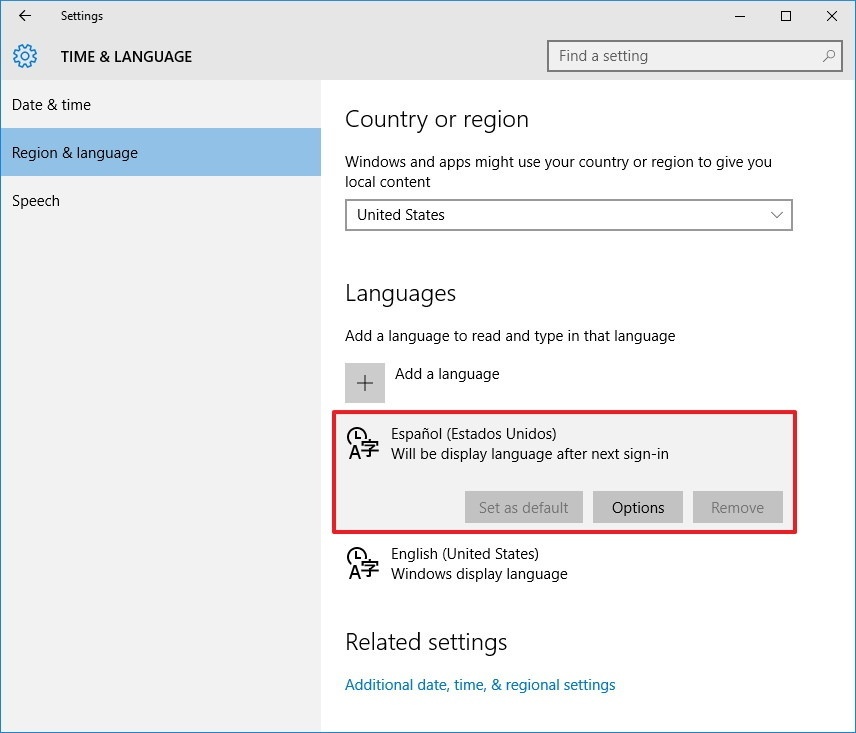Click the TIME & LANGUAGE heading
This screenshot has width=856, height=733.
pyautogui.click(x=126, y=57)
